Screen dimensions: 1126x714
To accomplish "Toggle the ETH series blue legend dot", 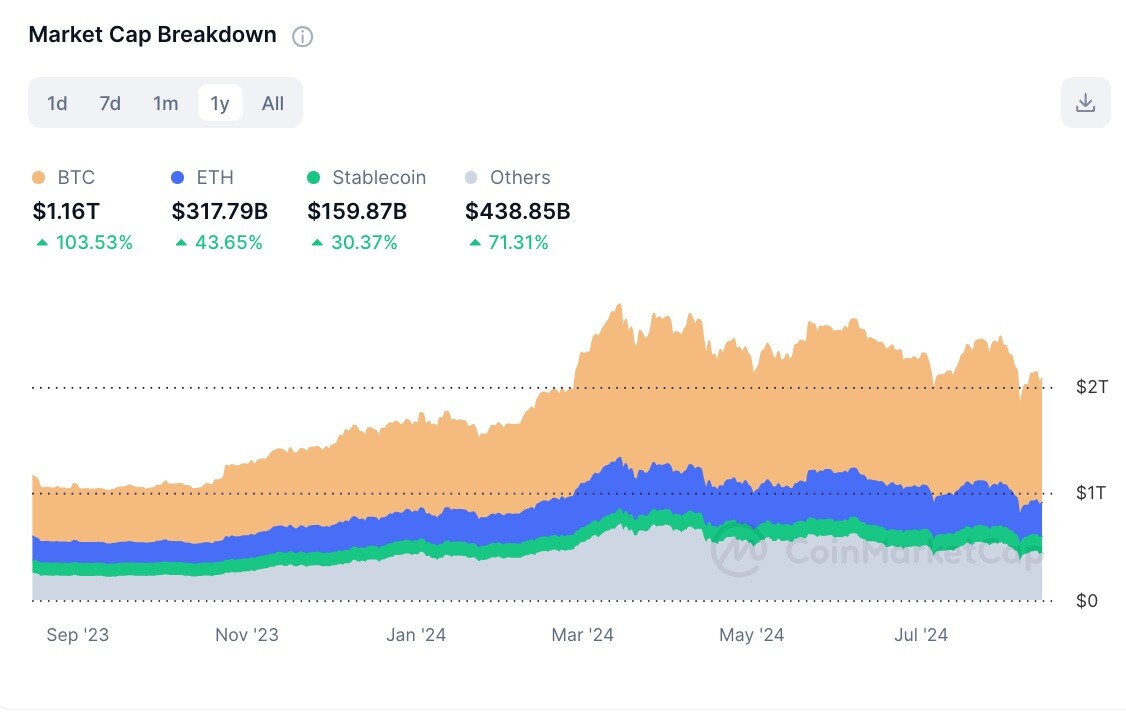I will (177, 177).
